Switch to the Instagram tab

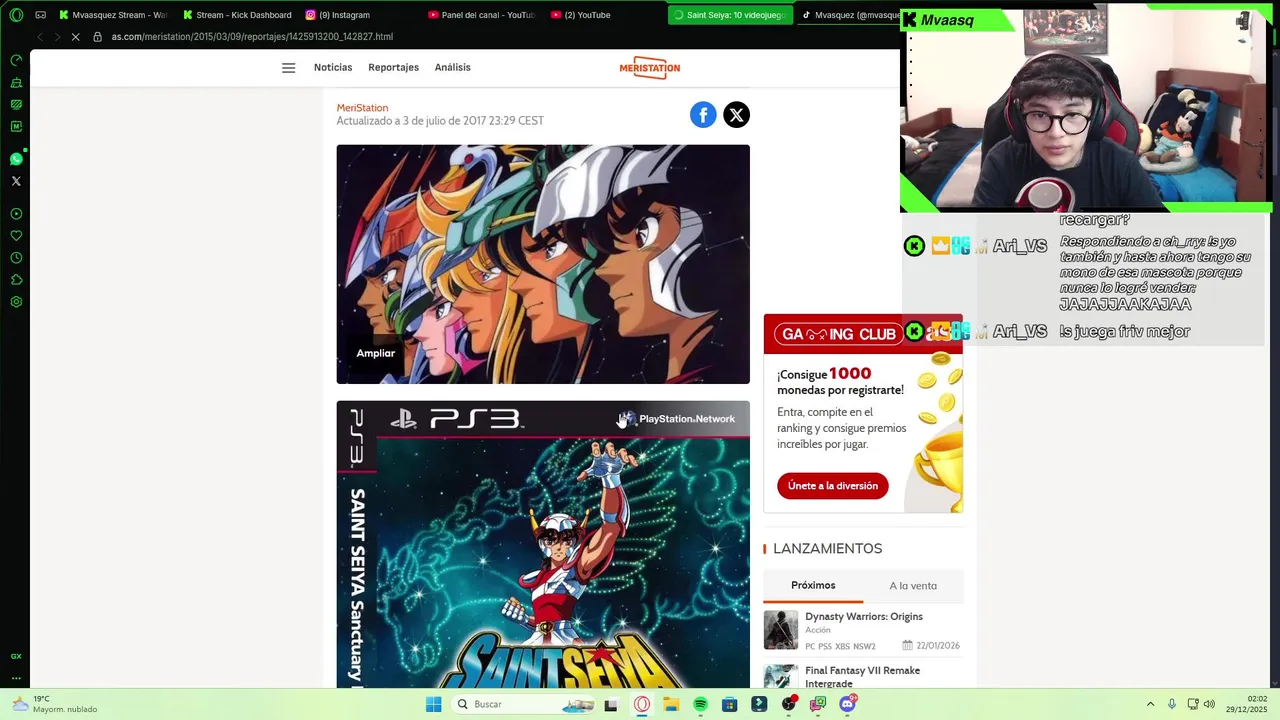click(x=360, y=15)
